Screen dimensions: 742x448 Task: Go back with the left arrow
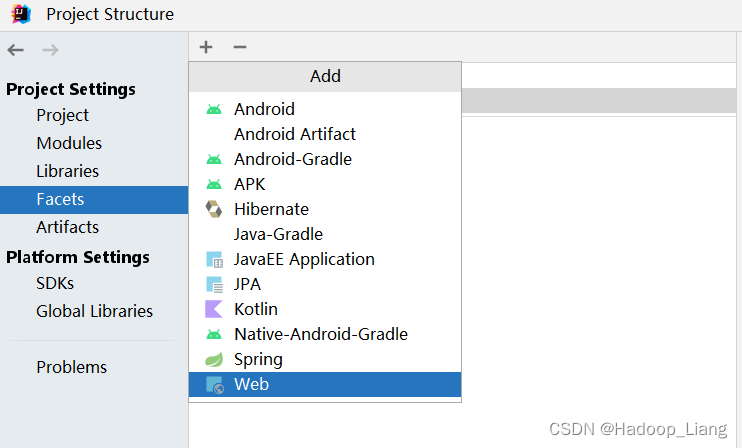16,50
